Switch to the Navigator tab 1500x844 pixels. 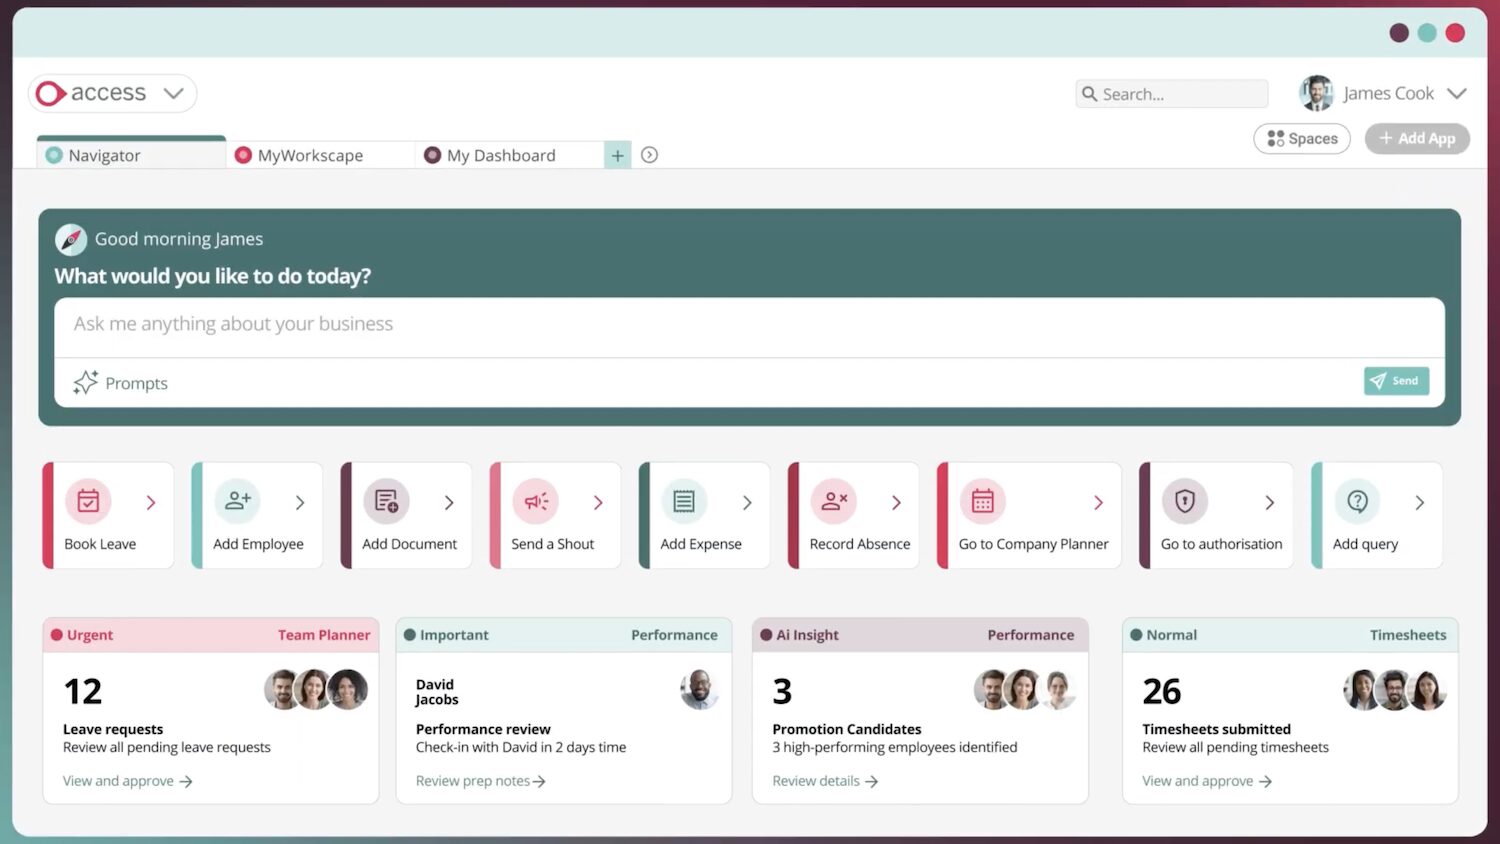click(x=131, y=154)
